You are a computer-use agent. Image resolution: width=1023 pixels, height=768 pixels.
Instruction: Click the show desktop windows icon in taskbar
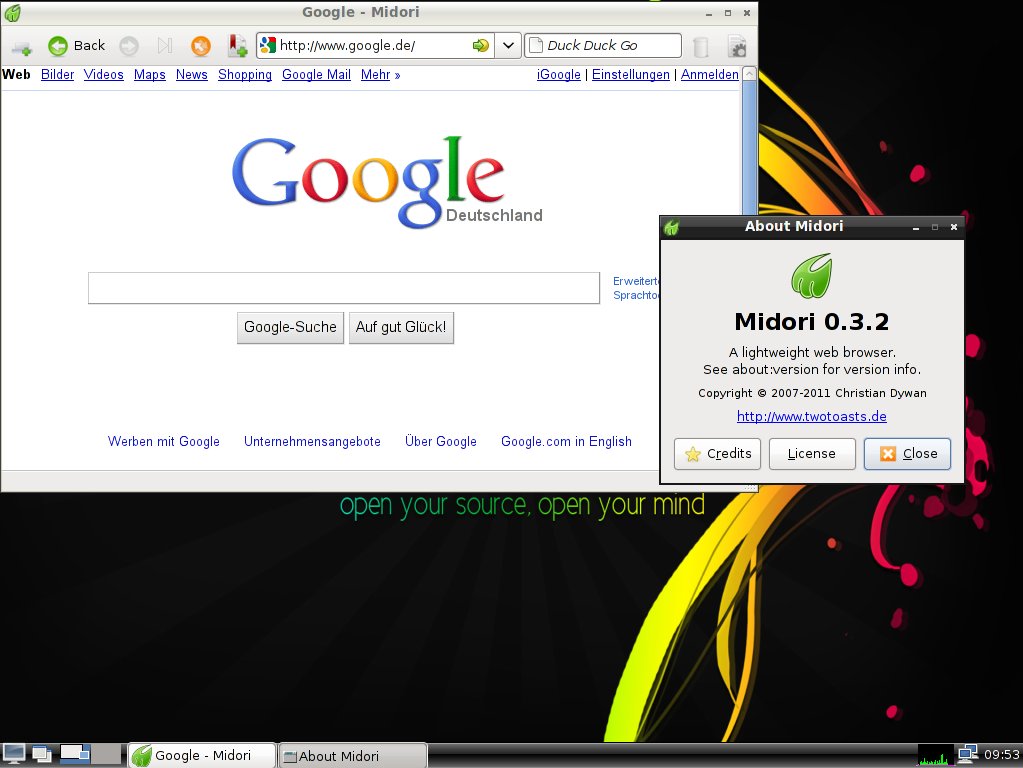(x=42, y=754)
